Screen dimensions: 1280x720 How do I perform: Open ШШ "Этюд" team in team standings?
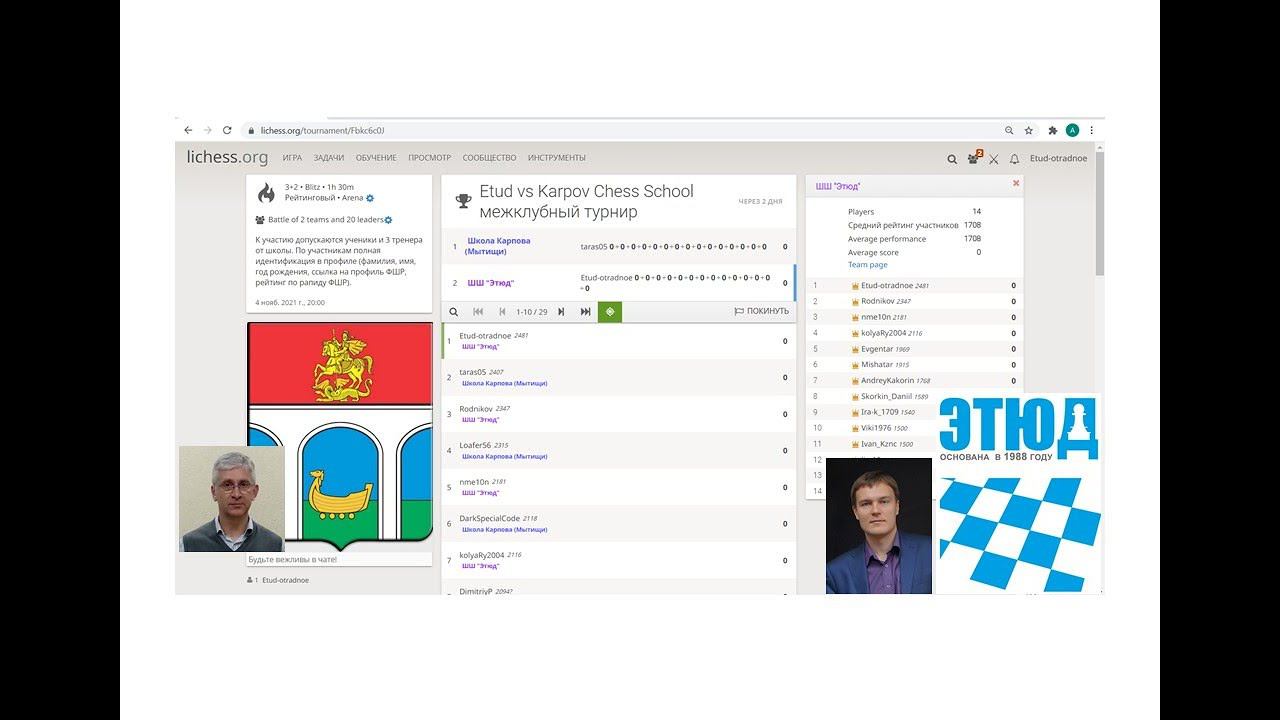[491, 283]
